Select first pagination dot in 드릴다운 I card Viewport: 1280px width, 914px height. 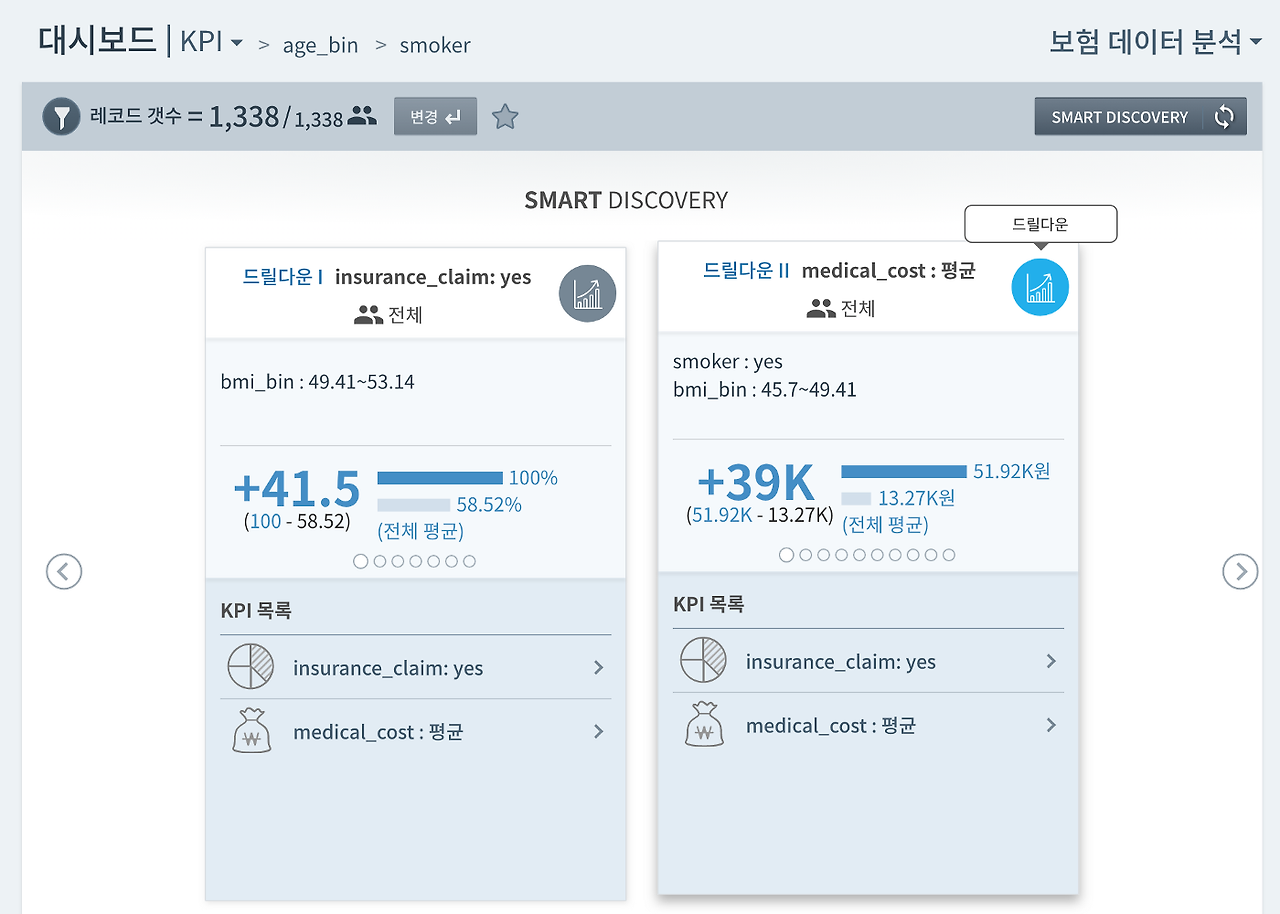point(360,561)
